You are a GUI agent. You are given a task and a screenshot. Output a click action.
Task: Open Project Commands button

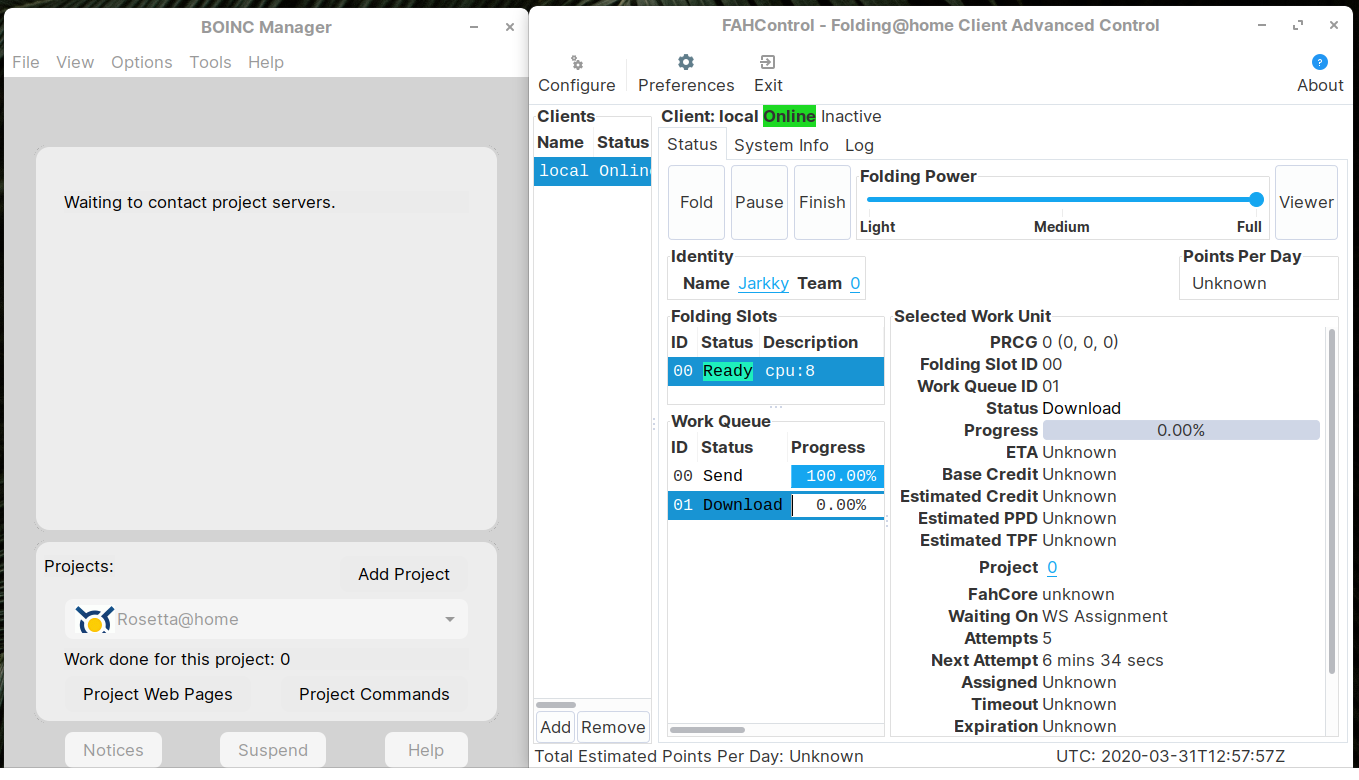pos(374,694)
